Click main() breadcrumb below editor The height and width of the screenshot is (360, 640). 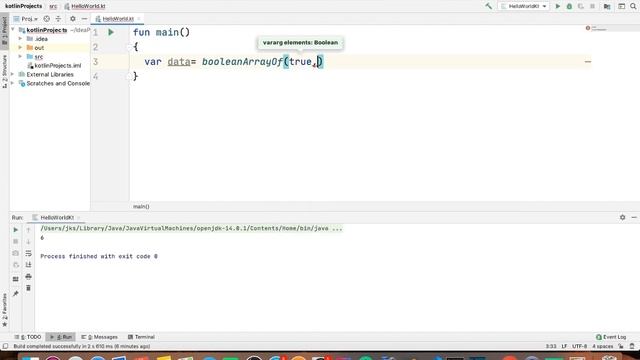(141, 207)
